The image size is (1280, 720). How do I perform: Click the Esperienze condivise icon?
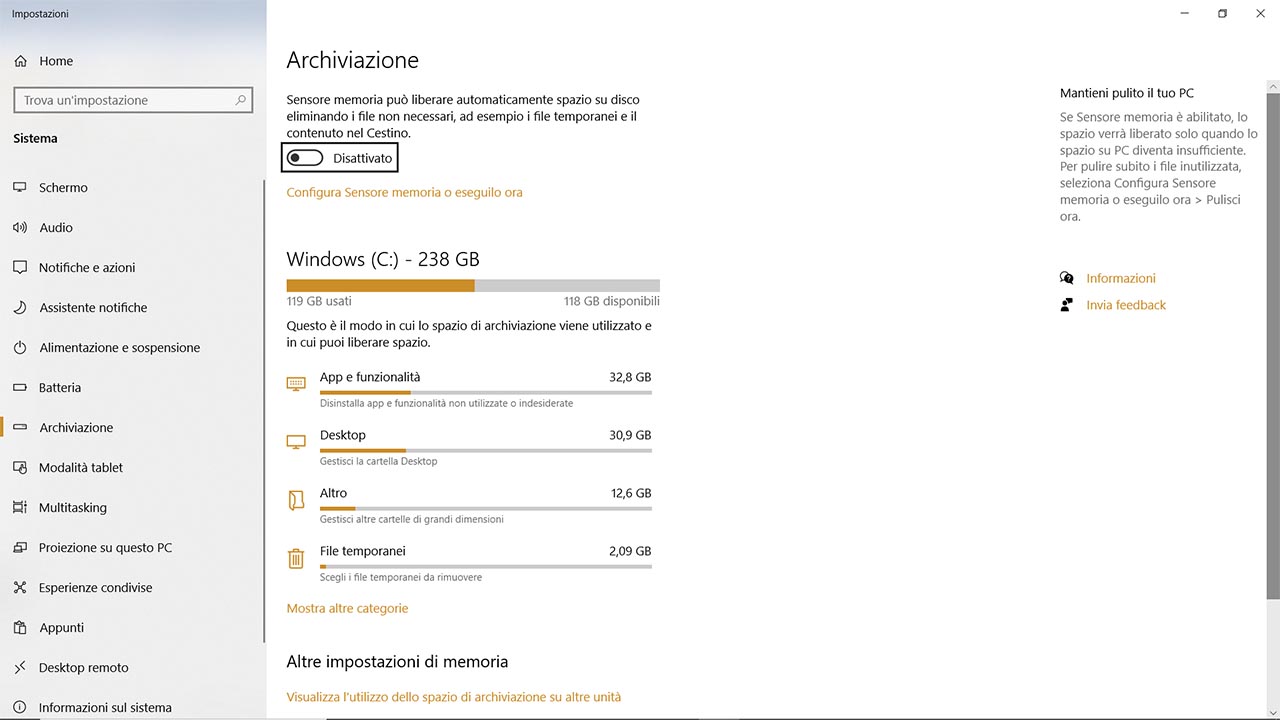(x=20, y=587)
